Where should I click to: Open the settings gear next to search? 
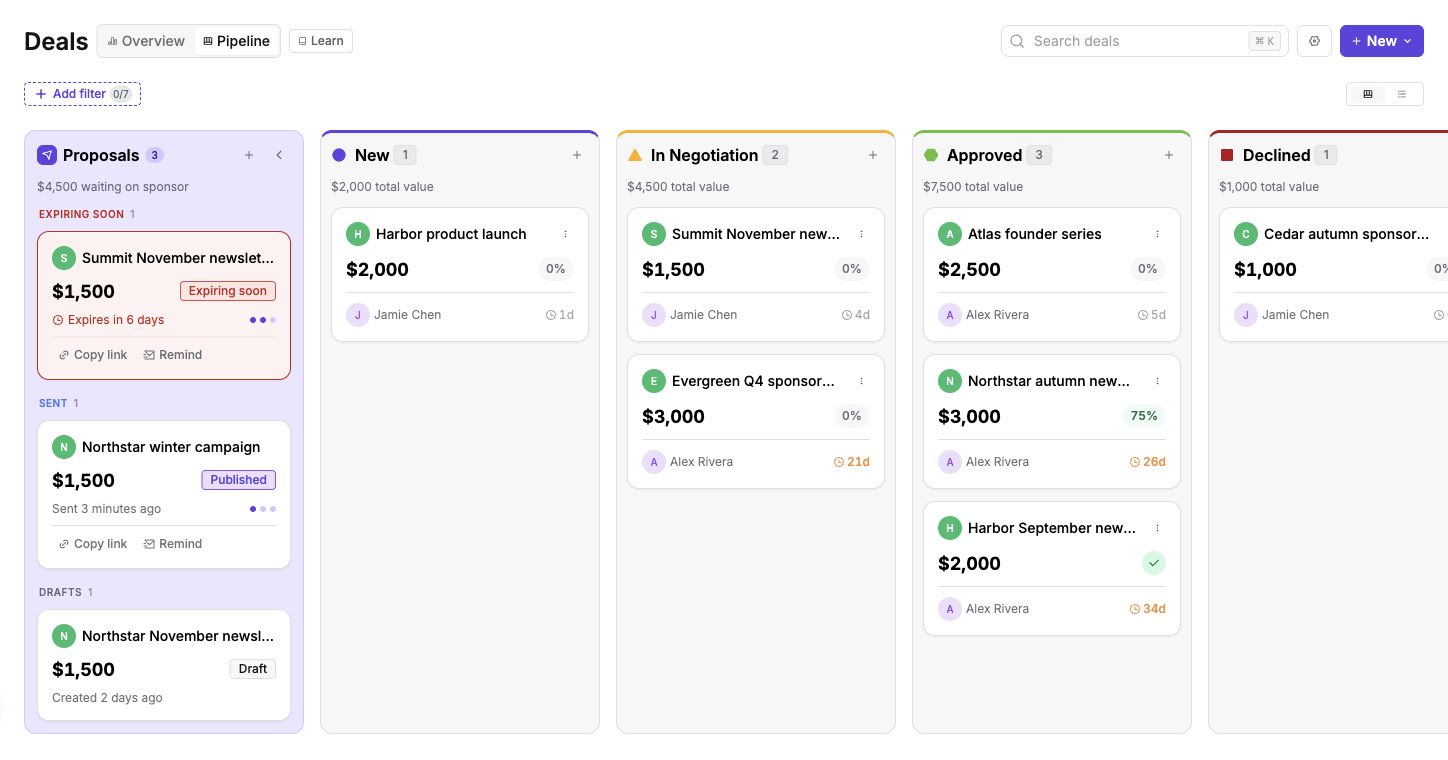tap(1314, 41)
